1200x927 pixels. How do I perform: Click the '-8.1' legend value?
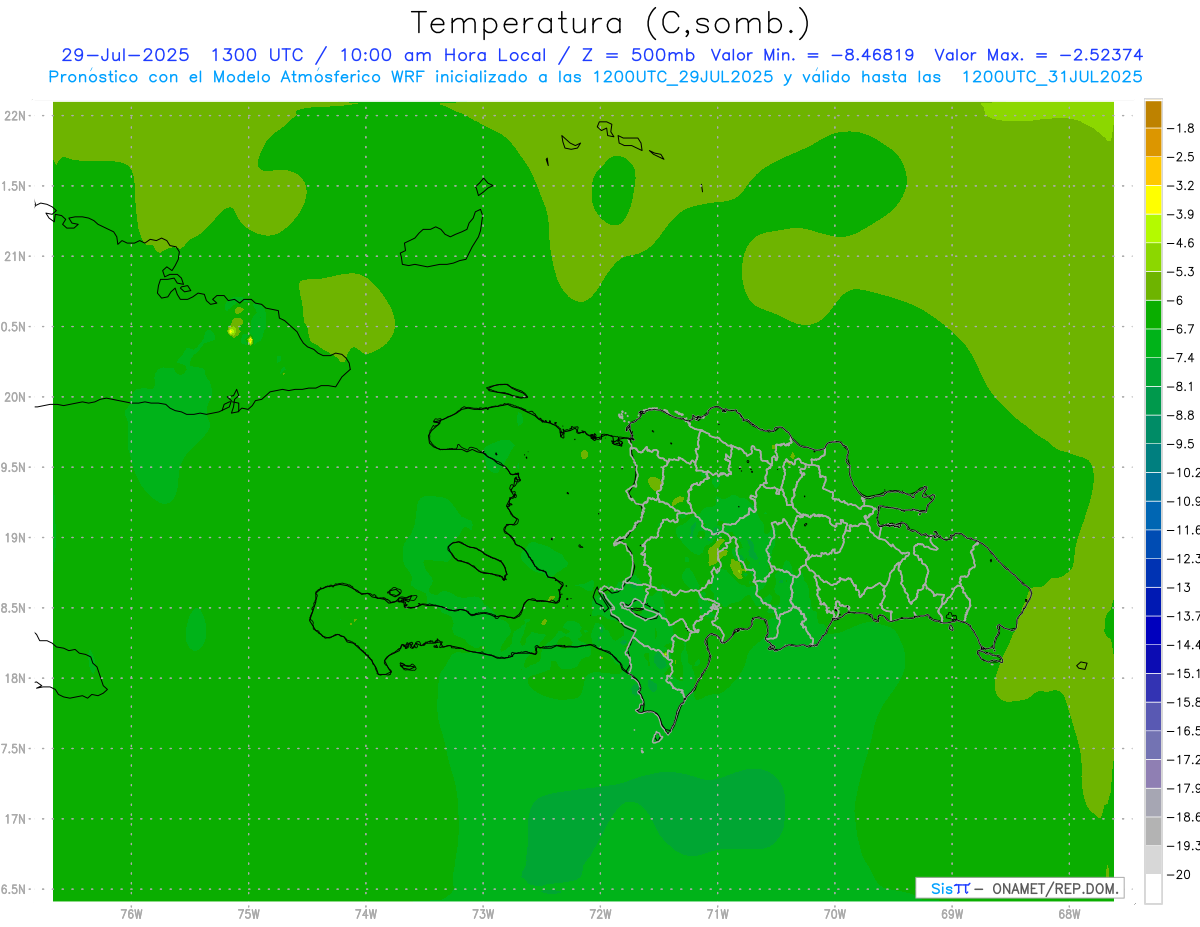pos(1181,386)
